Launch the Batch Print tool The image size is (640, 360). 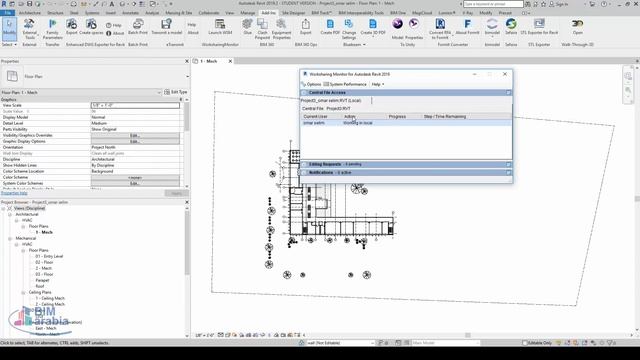[138, 27]
